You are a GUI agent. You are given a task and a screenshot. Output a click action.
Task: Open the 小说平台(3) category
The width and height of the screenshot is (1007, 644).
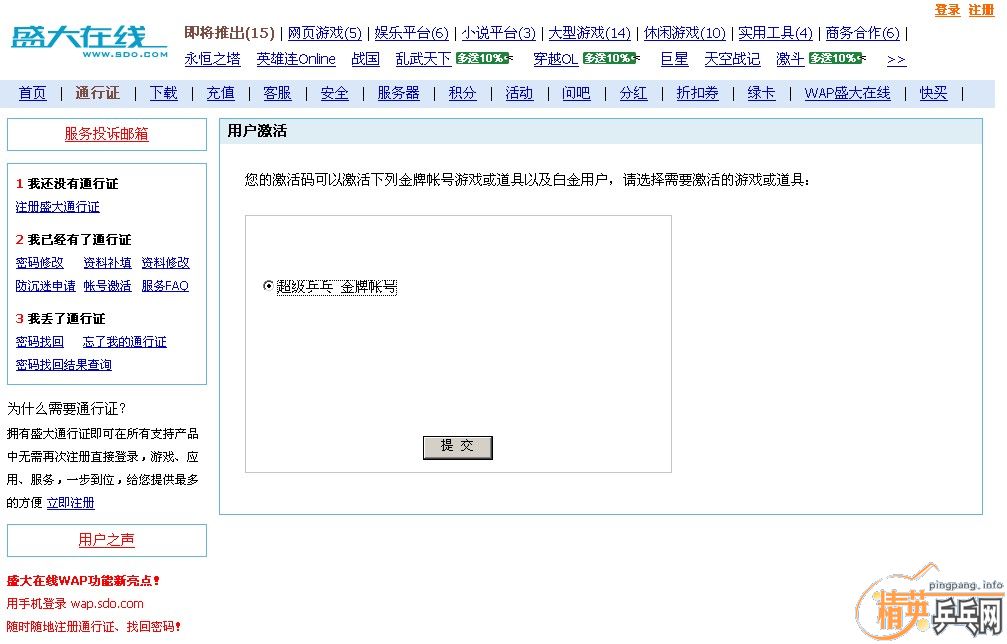(498, 33)
